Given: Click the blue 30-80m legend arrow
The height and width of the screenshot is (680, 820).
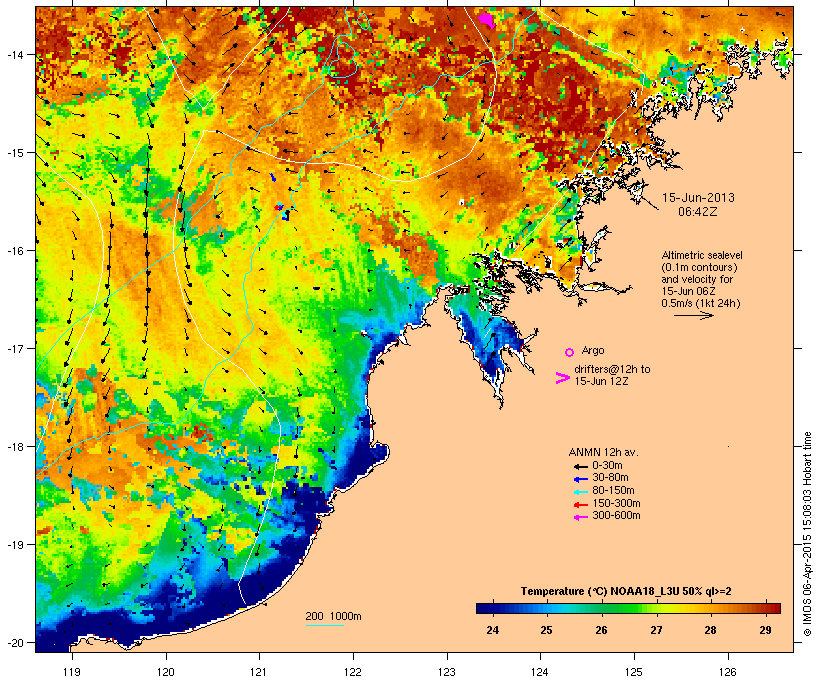Looking at the screenshot, I should [x=580, y=479].
